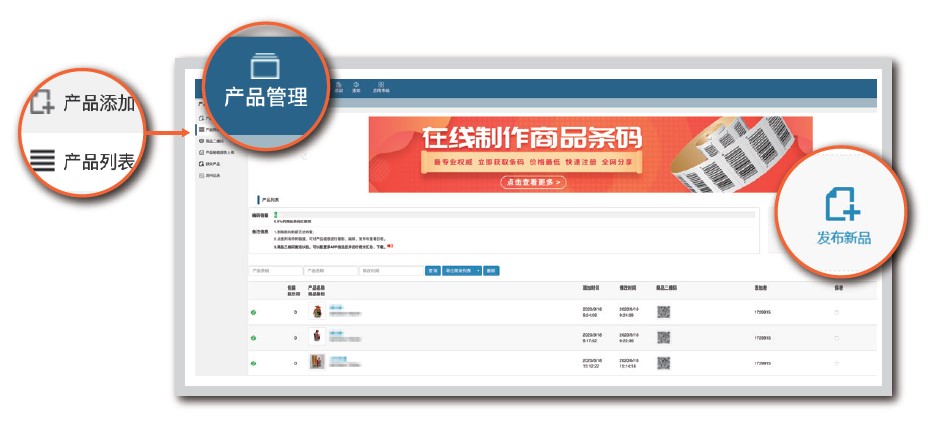This screenshot has width=929, height=425.
Task: Open the first product's QR code
Action: click(x=663, y=311)
